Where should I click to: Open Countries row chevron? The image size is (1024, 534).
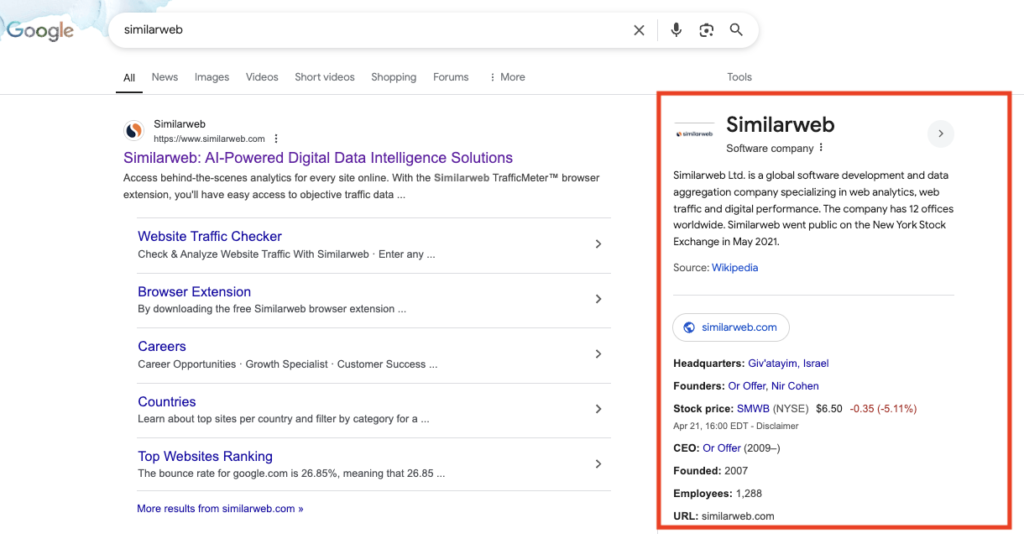pos(598,409)
